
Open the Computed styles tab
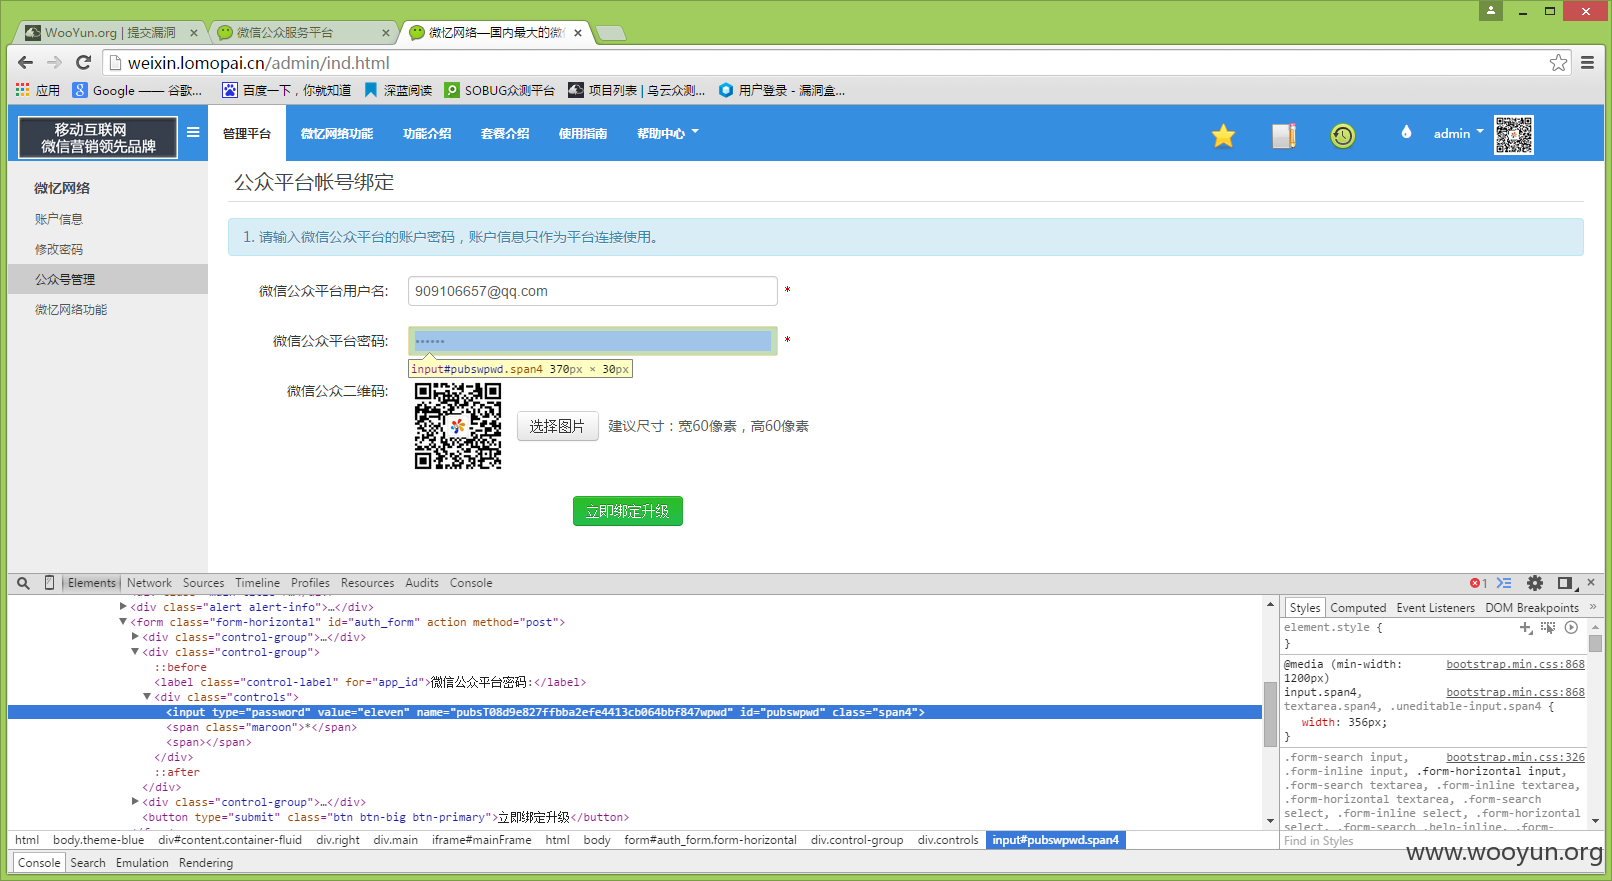[x=1358, y=608]
